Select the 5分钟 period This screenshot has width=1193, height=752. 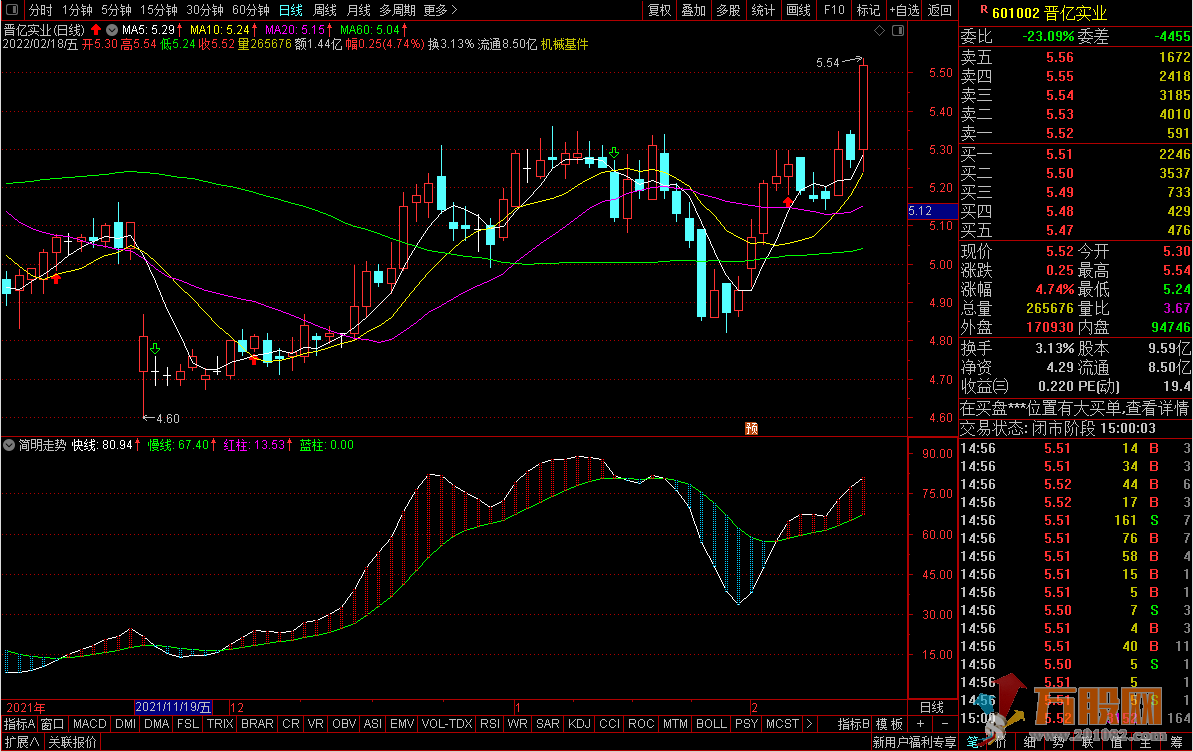point(116,10)
